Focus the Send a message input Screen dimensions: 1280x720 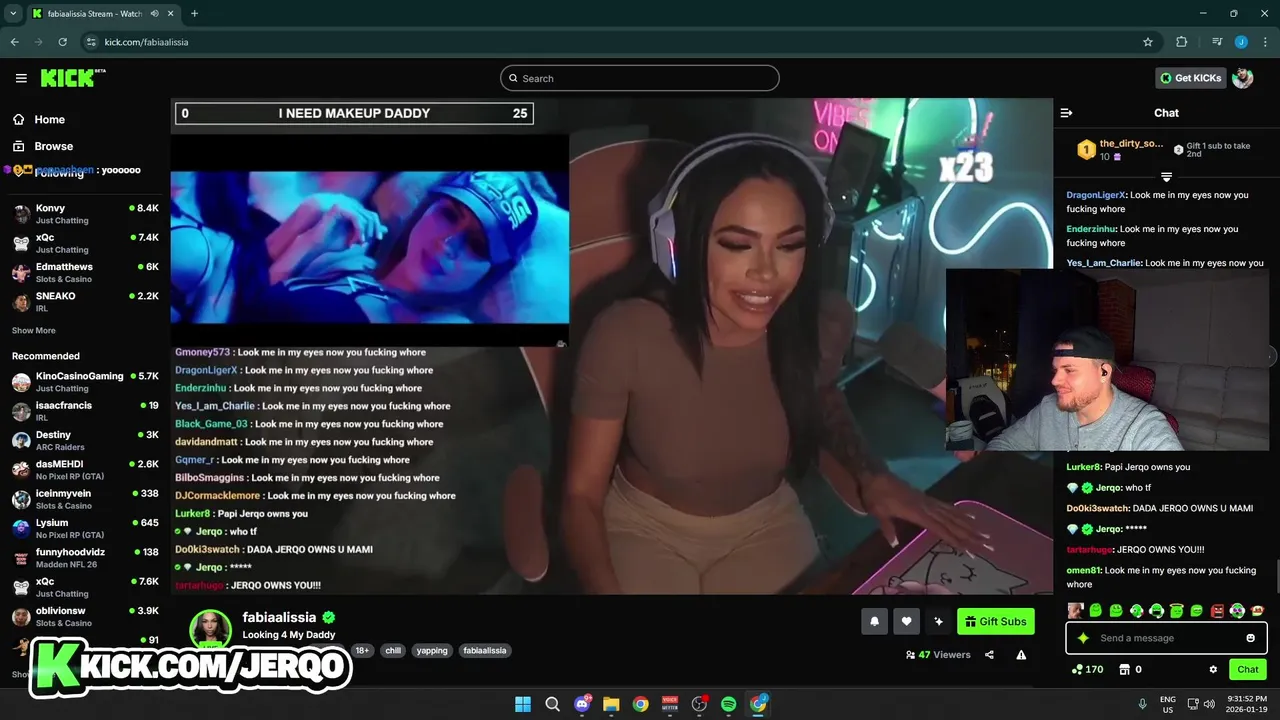point(1166,638)
